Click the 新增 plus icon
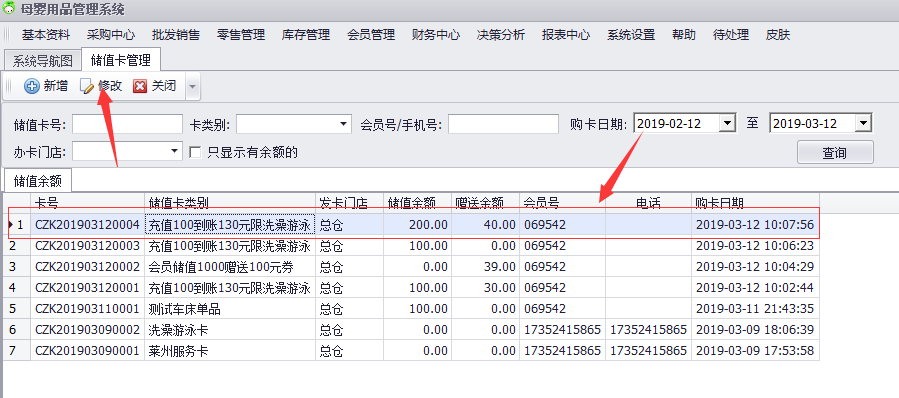899x398 pixels. tap(32, 86)
